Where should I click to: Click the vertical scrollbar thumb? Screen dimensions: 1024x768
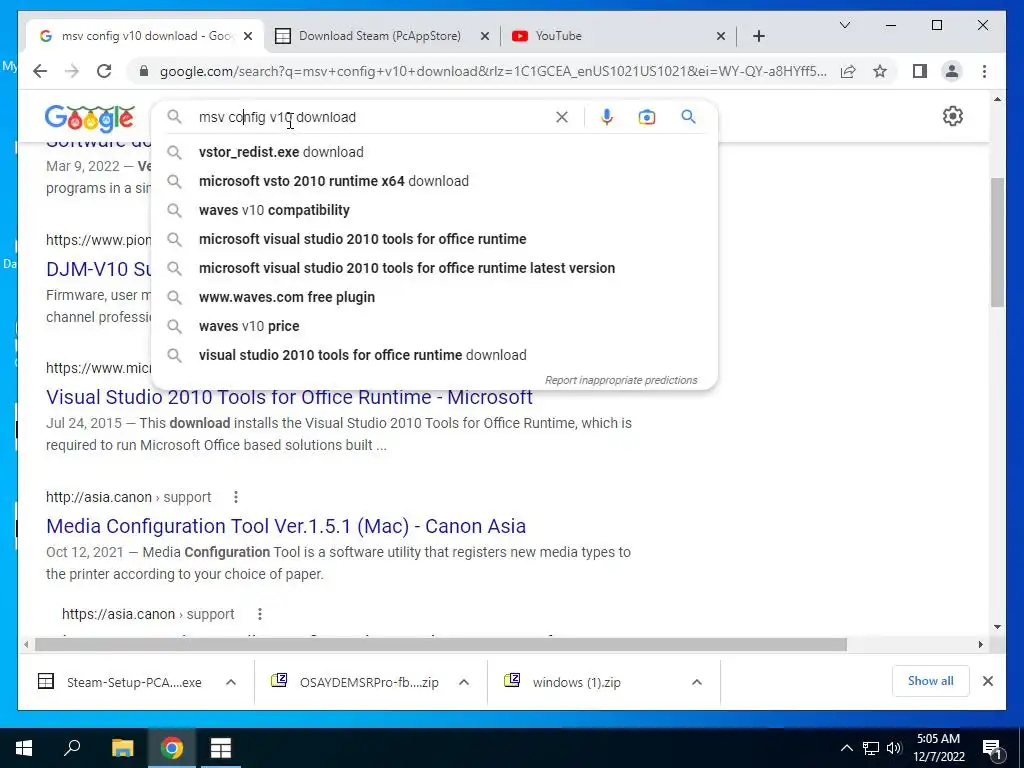point(997,242)
